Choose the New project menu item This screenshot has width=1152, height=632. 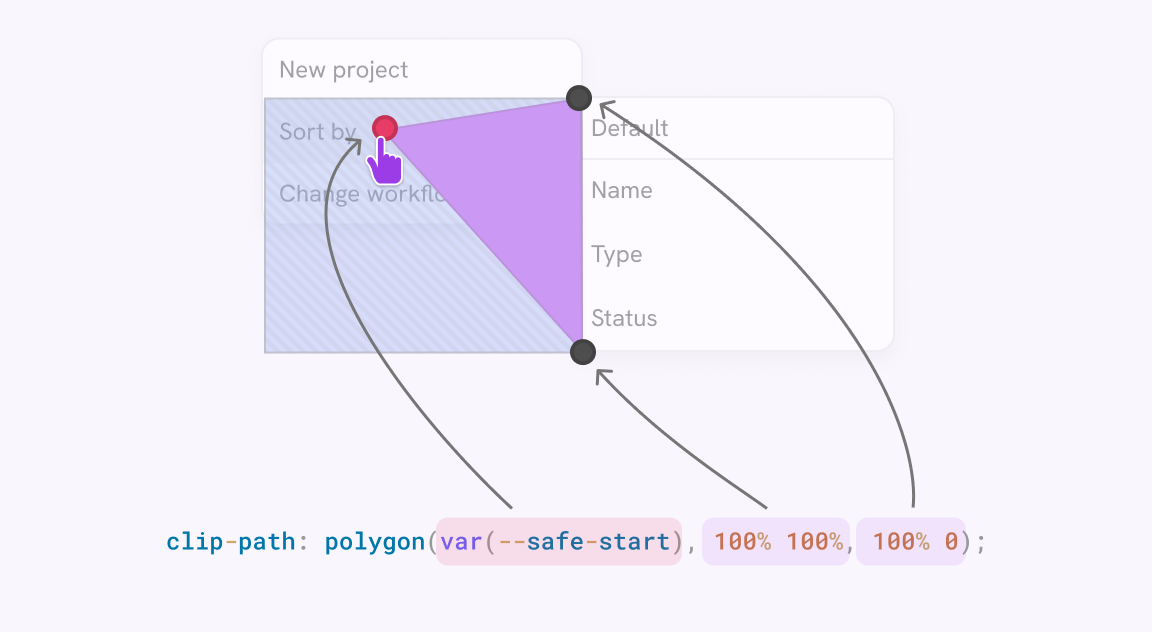pyautogui.click(x=344, y=70)
